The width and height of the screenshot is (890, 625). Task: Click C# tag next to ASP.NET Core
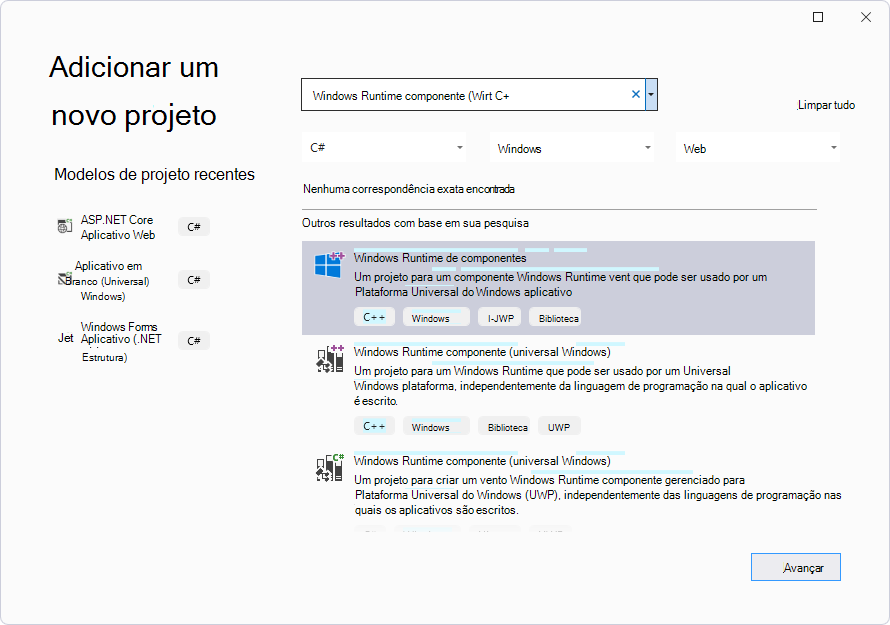coord(194,226)
